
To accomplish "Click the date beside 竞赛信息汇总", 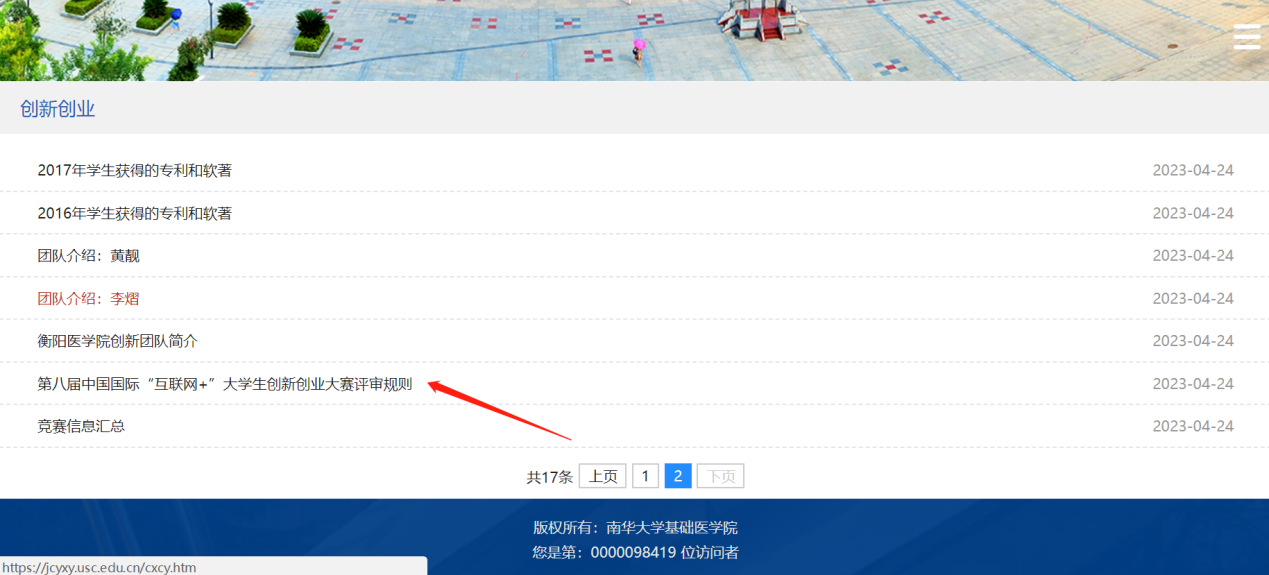I will point(1192,426).
